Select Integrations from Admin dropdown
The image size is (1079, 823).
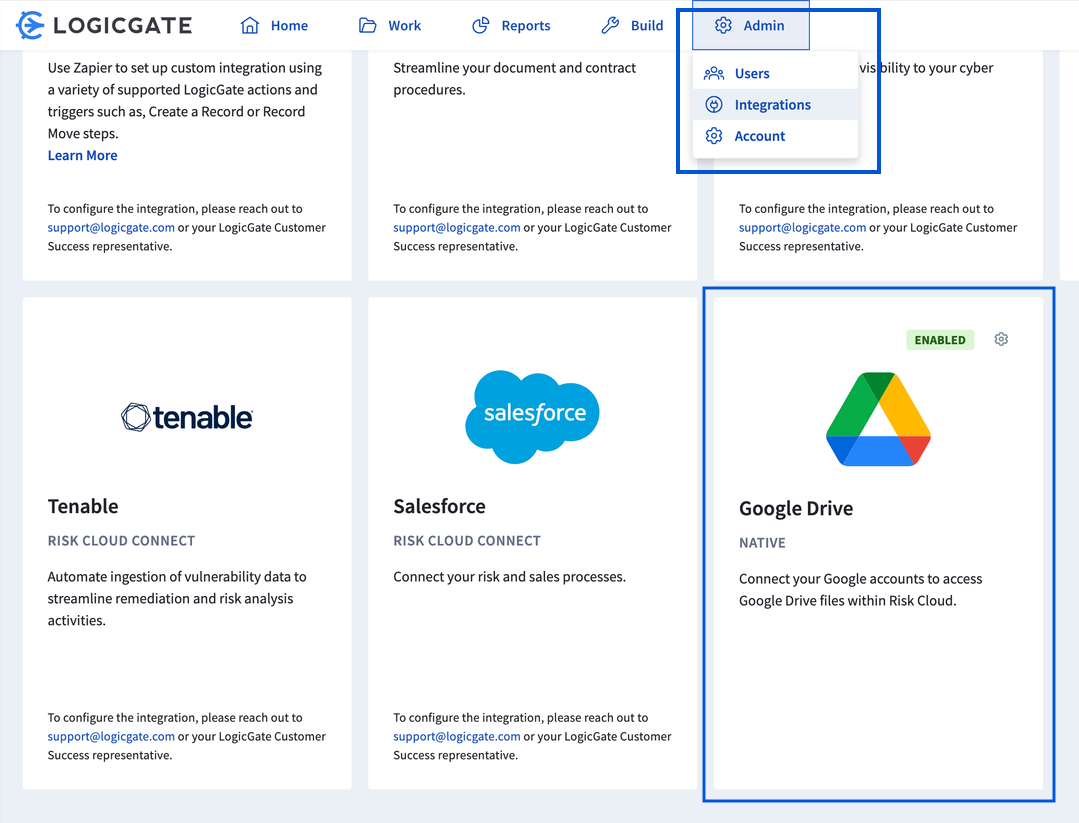(776, 105)
